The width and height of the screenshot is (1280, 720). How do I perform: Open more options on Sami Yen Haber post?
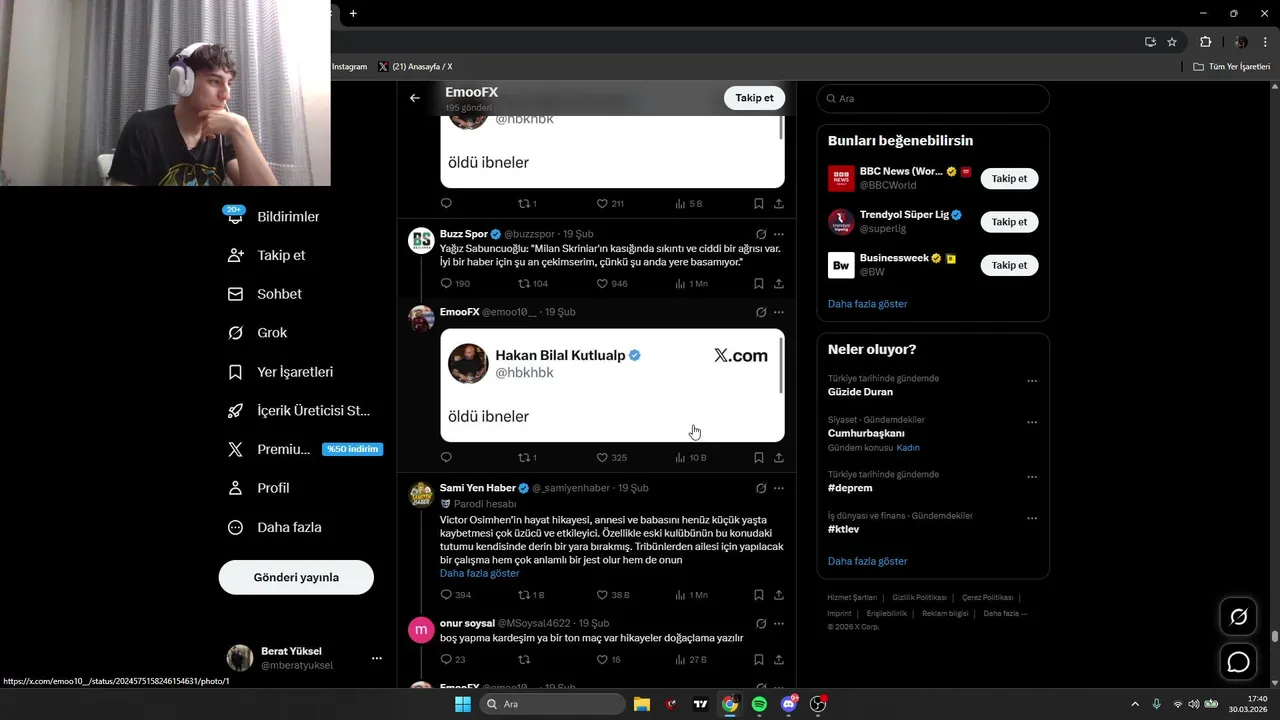pyautogui.click(x=779, y=488)
